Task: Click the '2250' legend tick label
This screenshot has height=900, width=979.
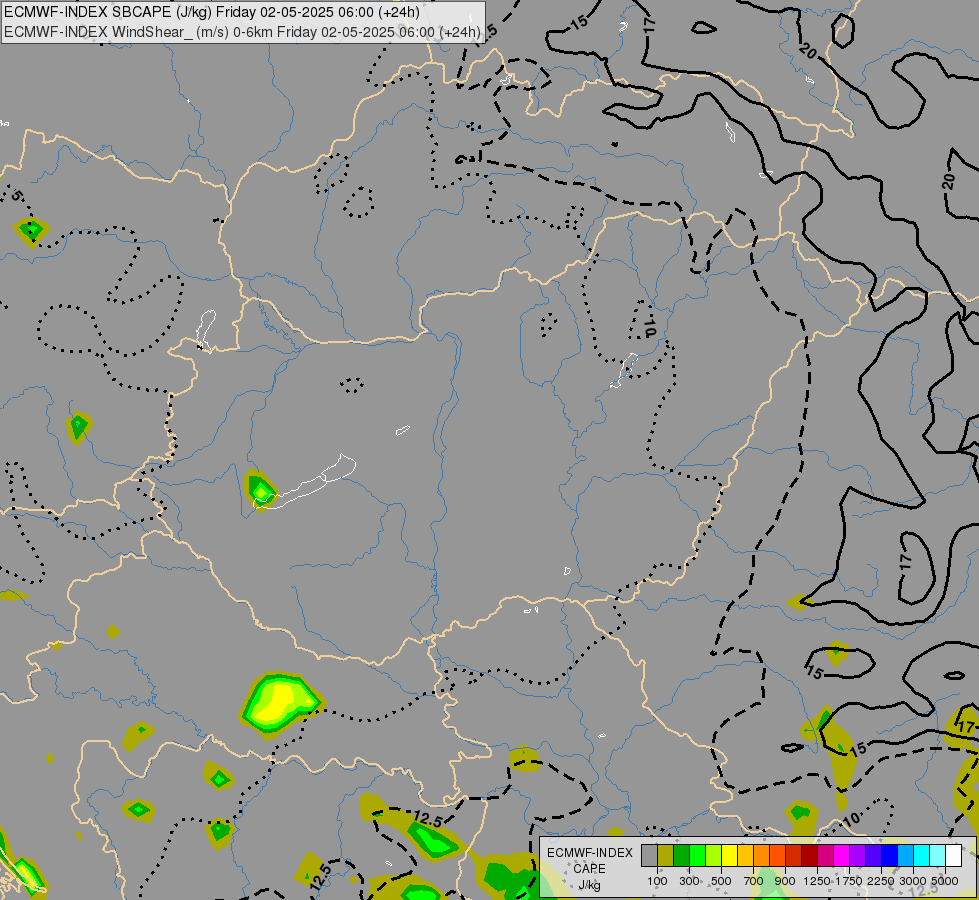Action: tap(881, 881)
